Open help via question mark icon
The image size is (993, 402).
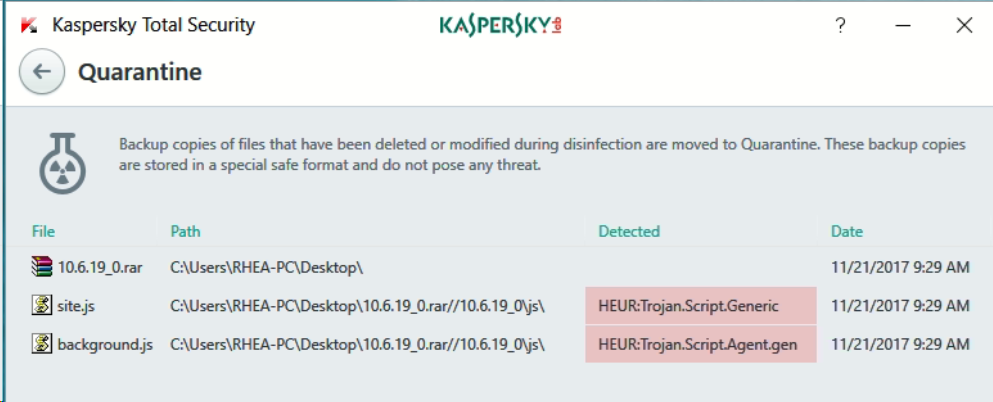[841, 26]
